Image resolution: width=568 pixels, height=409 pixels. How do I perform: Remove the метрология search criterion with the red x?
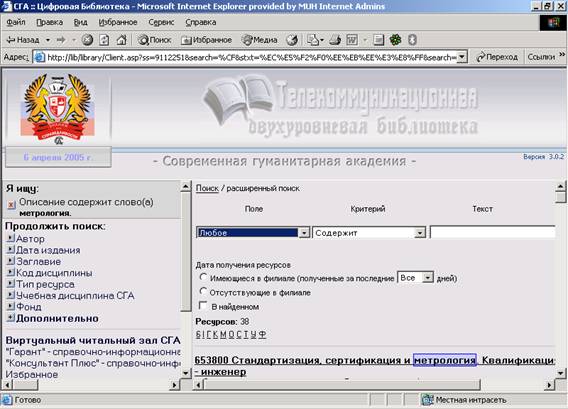tap(11, 205)
